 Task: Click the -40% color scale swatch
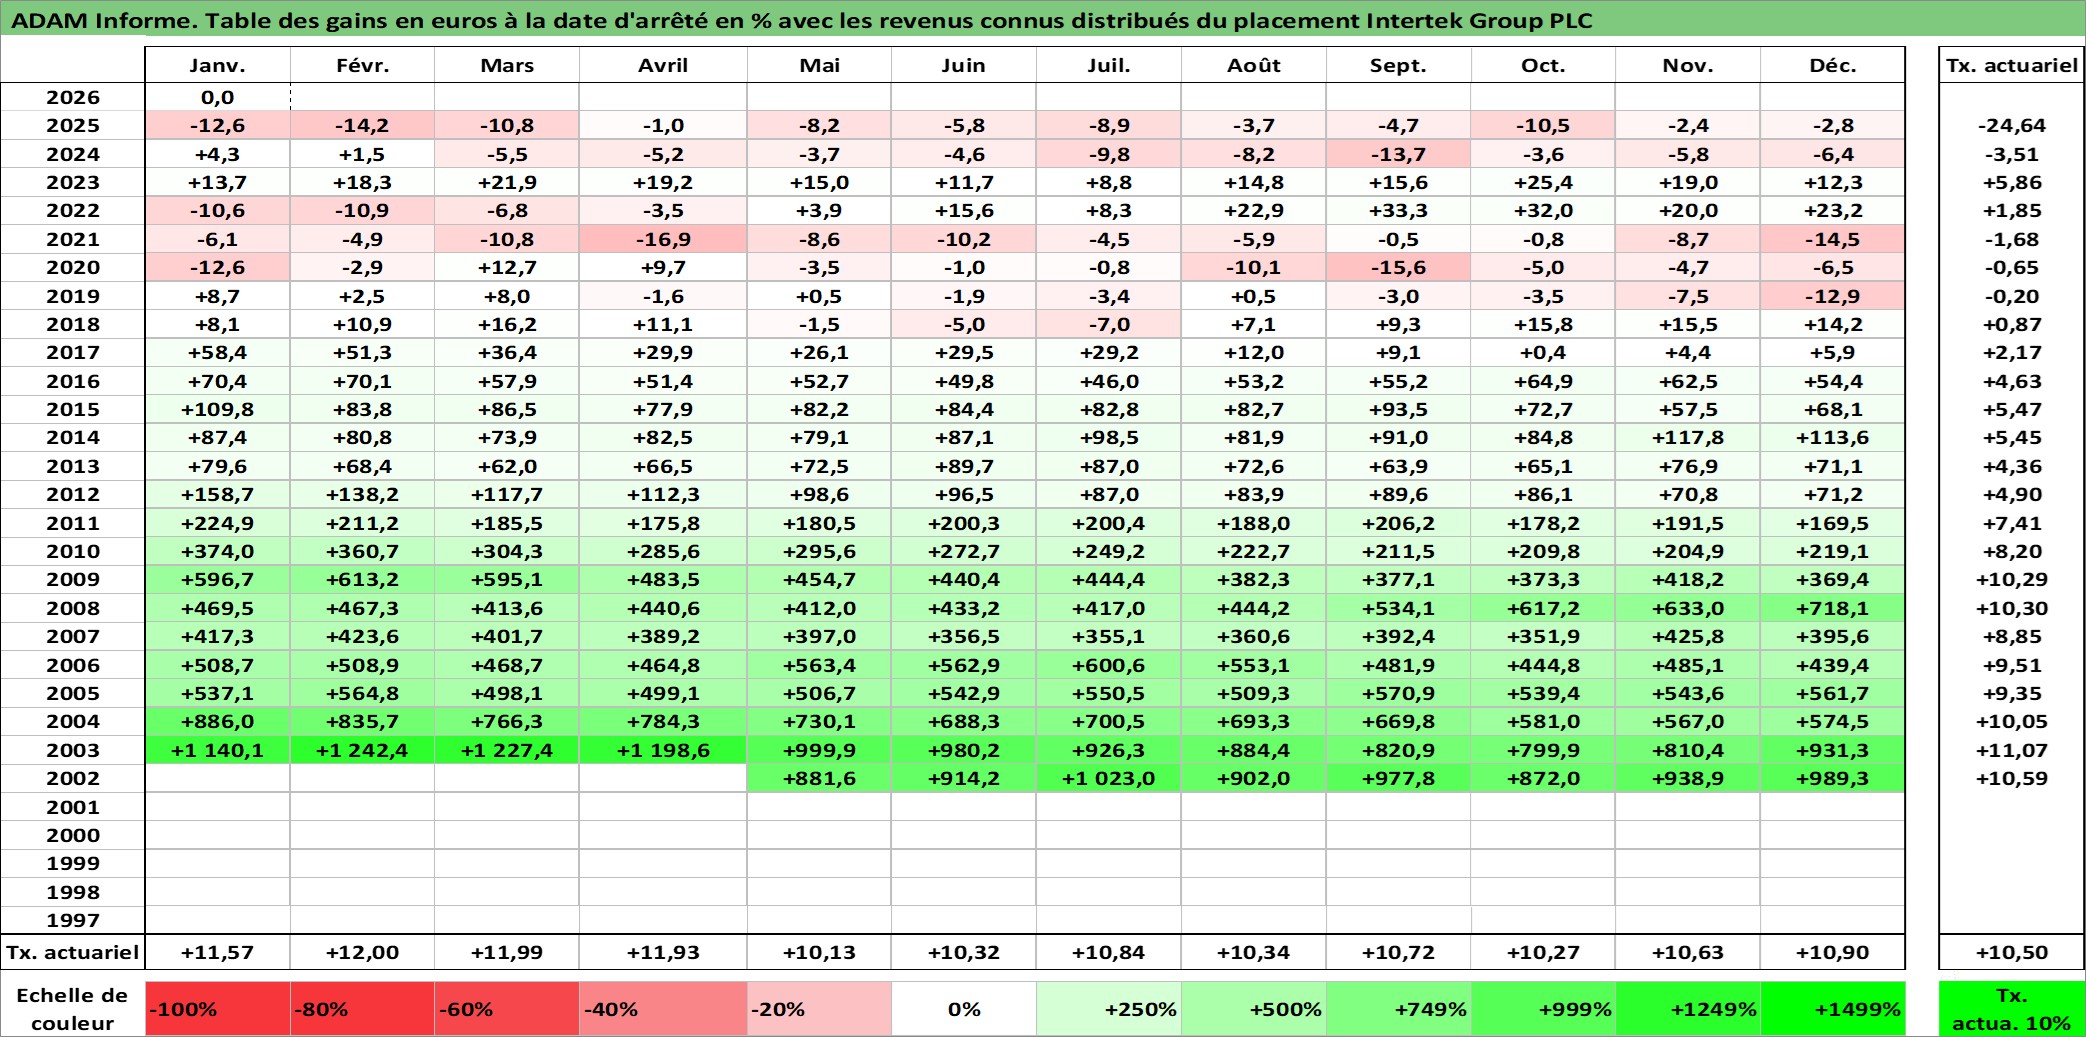(x=663, y=1009)
